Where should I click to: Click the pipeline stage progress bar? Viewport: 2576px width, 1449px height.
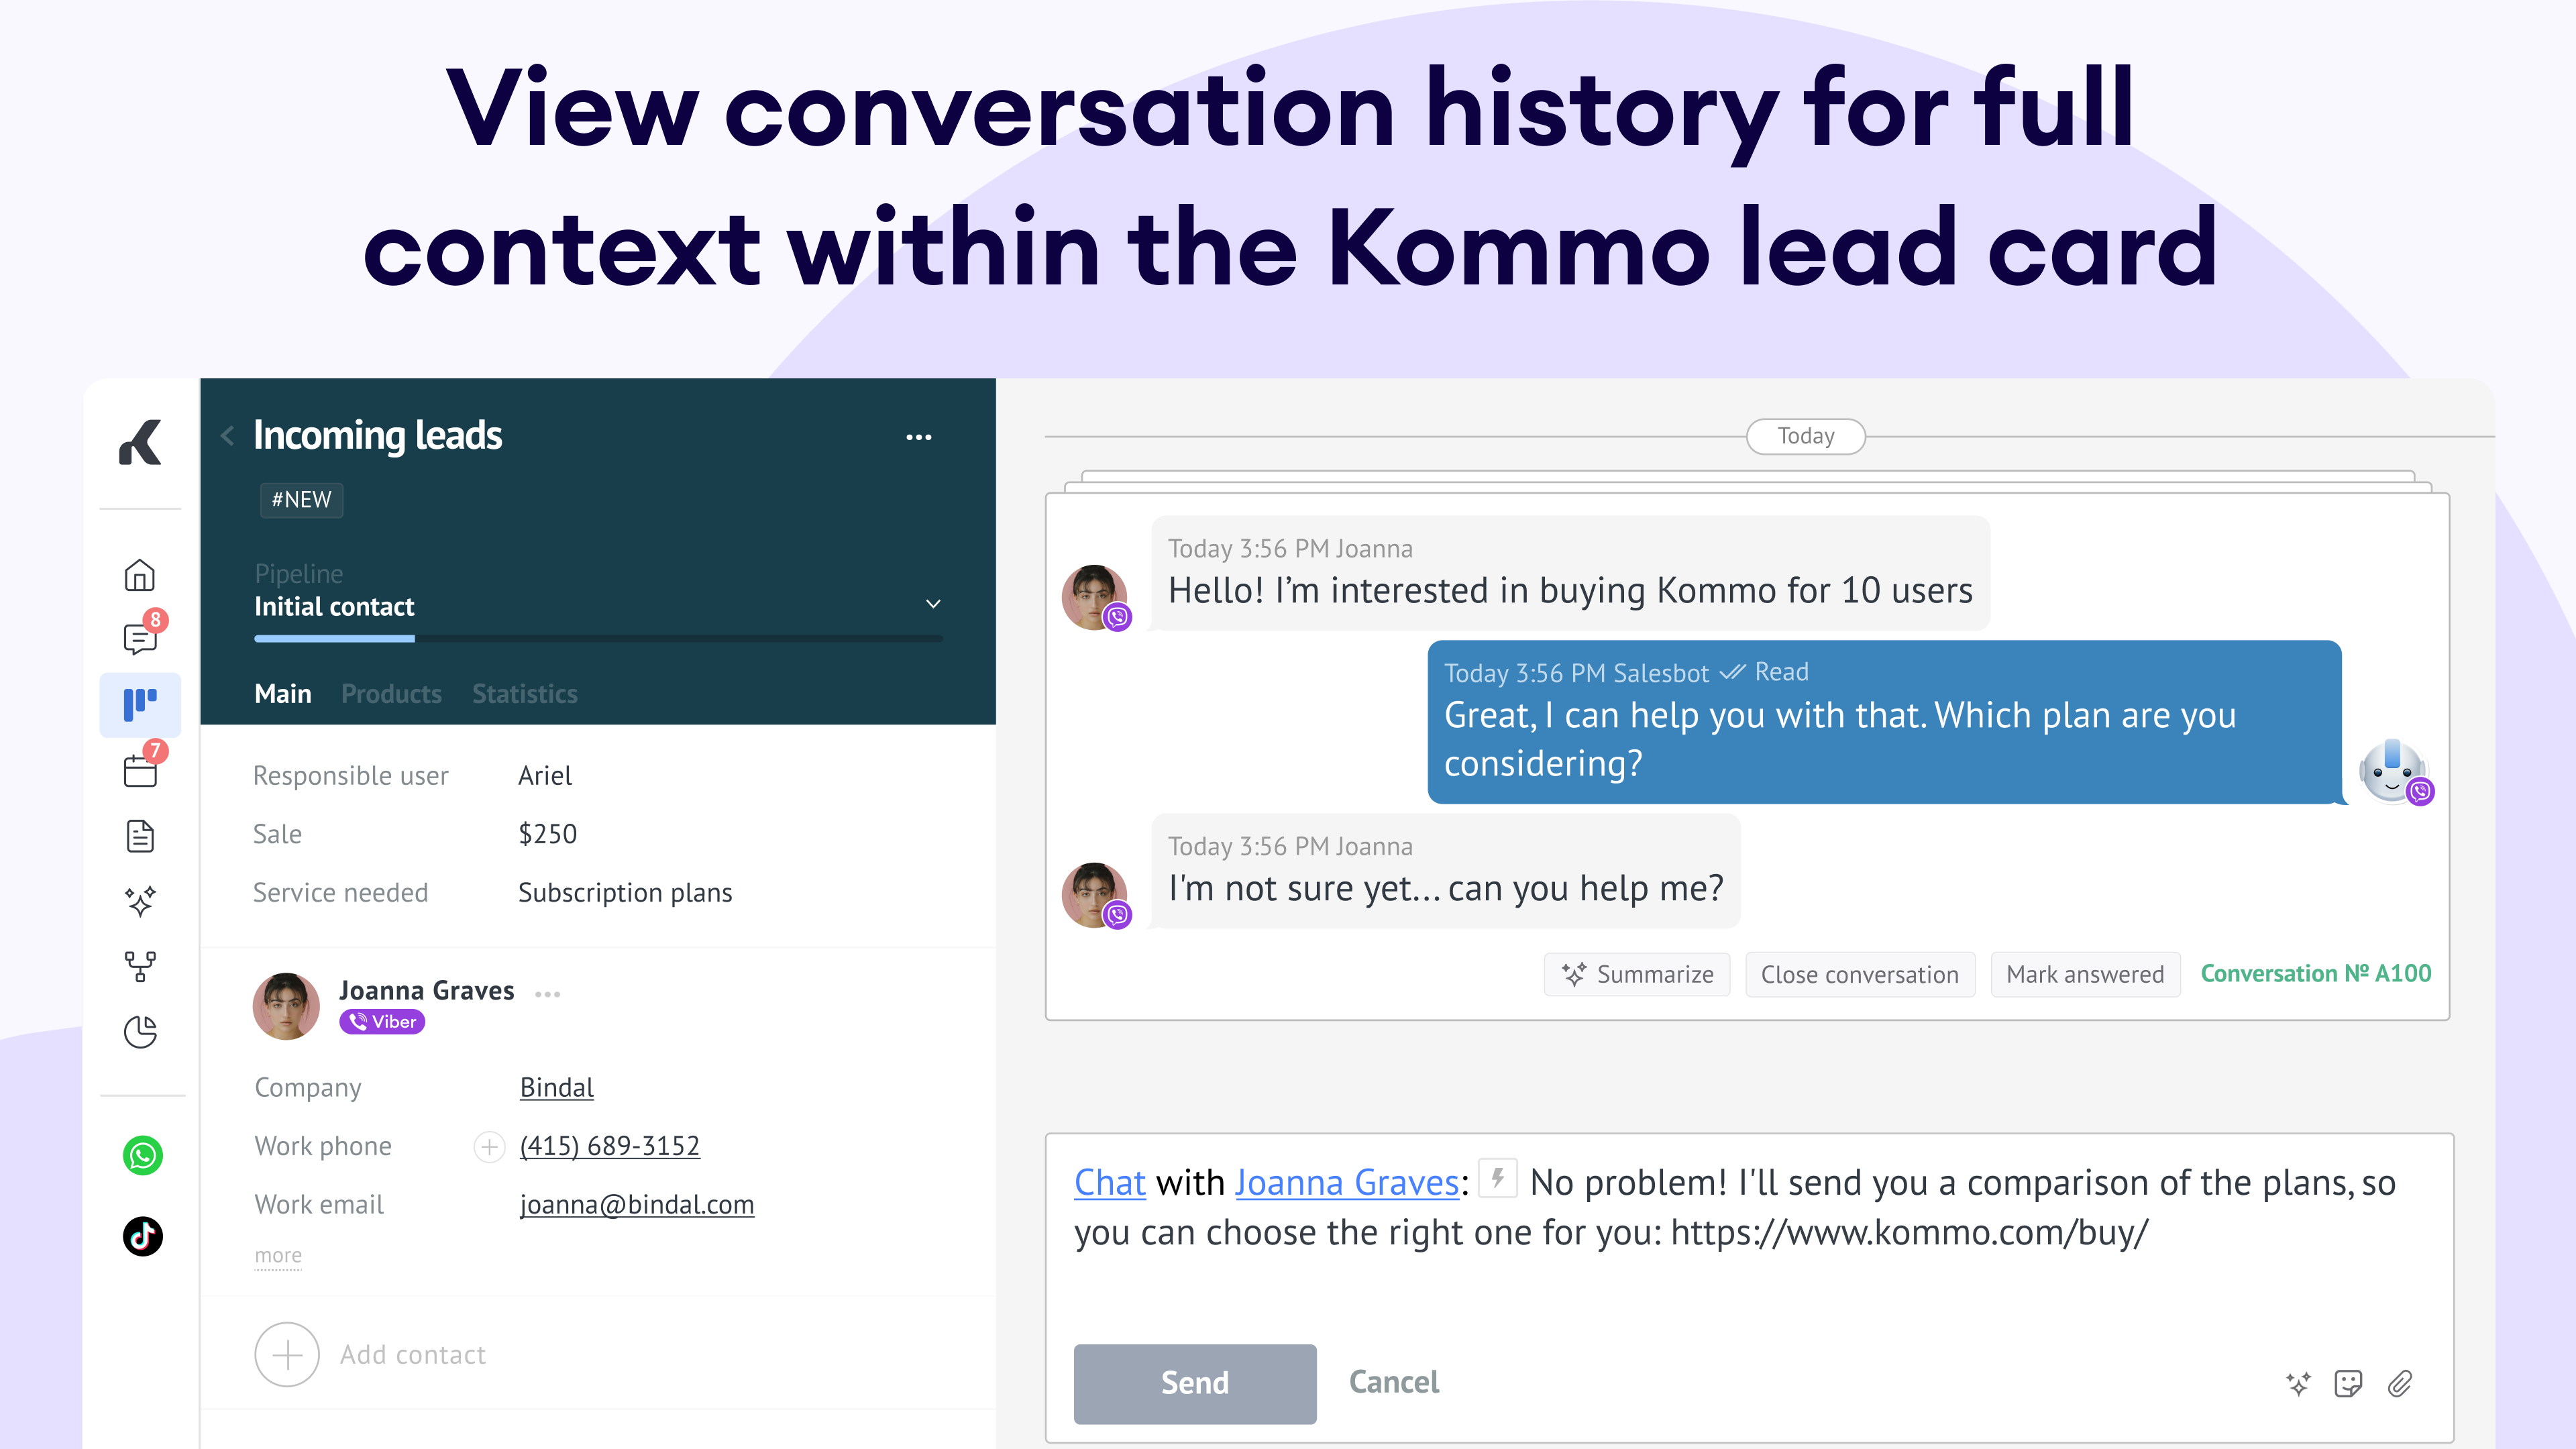pos(598,638)
